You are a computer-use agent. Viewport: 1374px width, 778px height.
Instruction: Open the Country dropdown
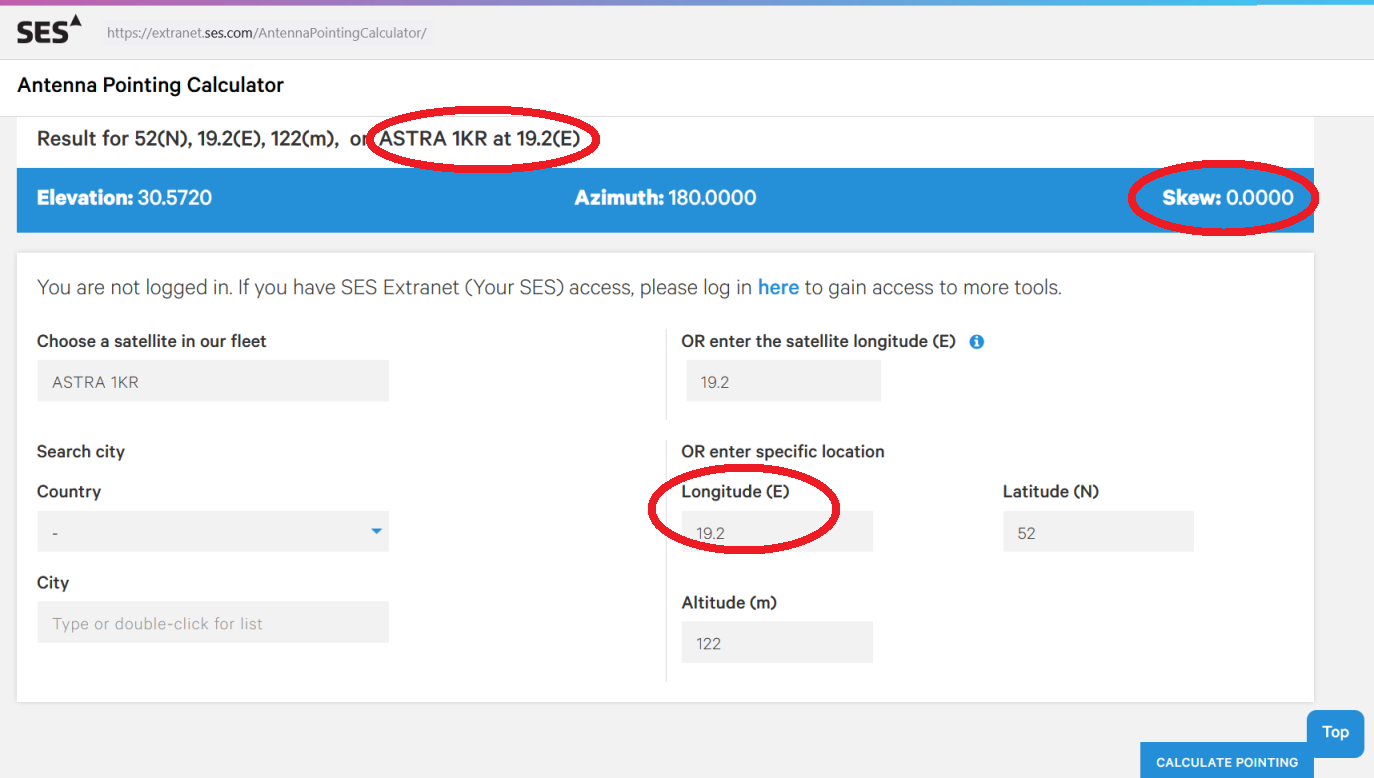(x=213, y=532)
